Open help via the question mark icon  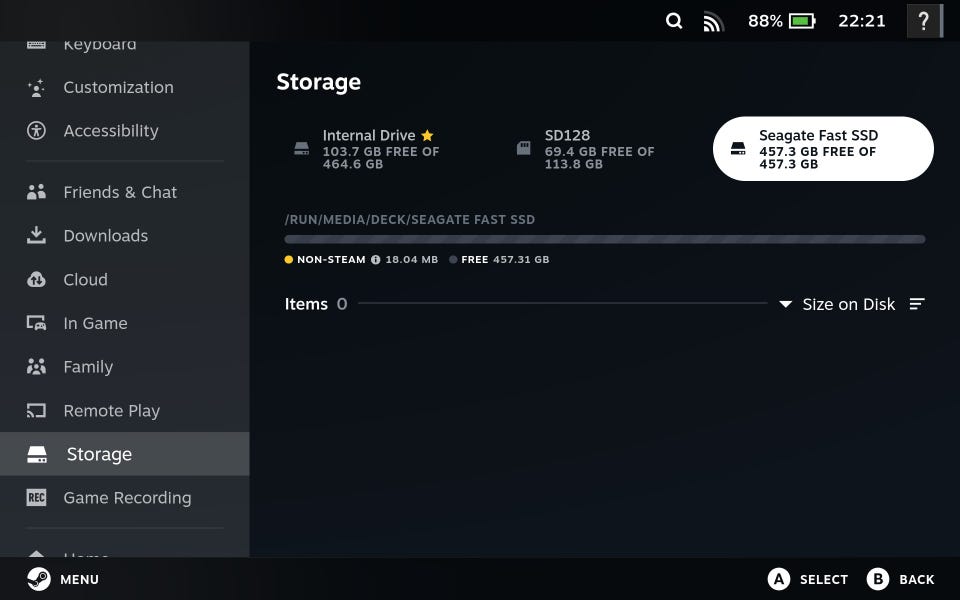(923, 21)
